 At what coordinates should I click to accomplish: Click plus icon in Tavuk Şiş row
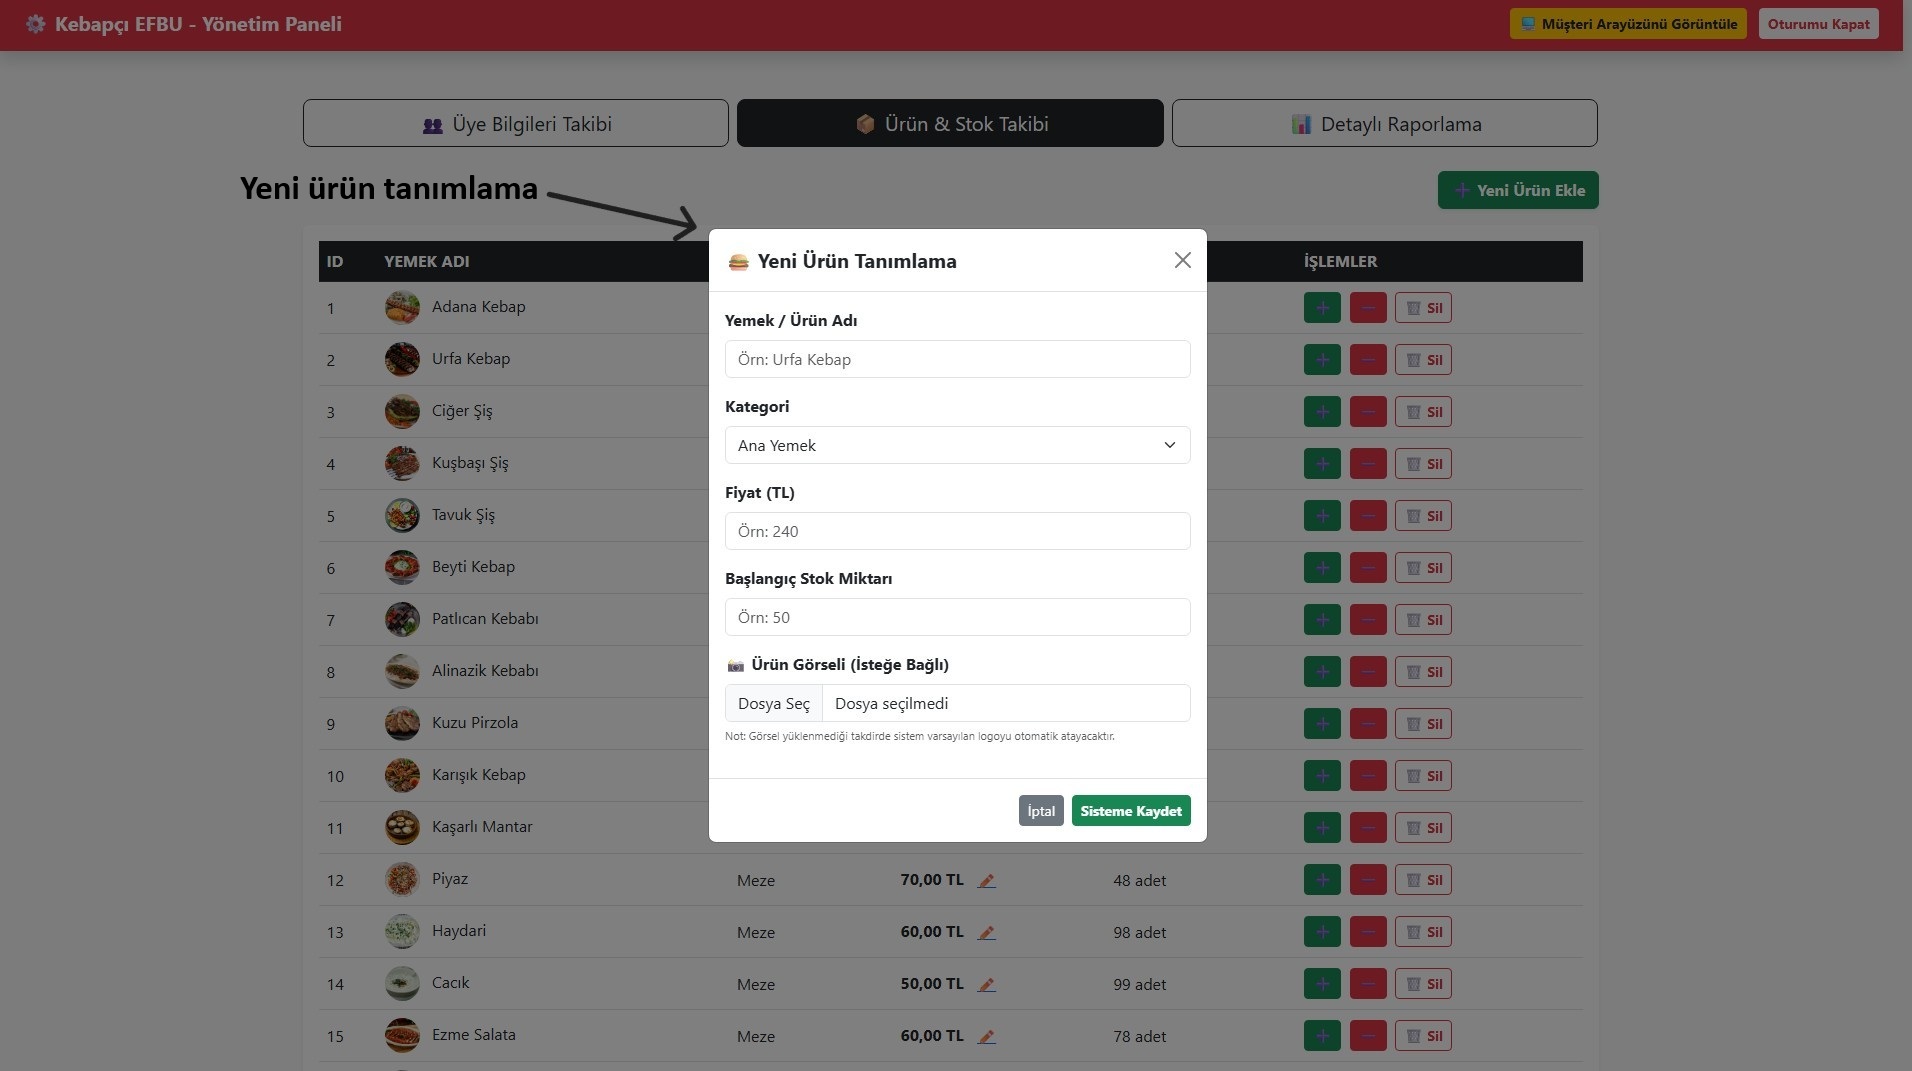pyautogui.click(x=1322, y=516)
